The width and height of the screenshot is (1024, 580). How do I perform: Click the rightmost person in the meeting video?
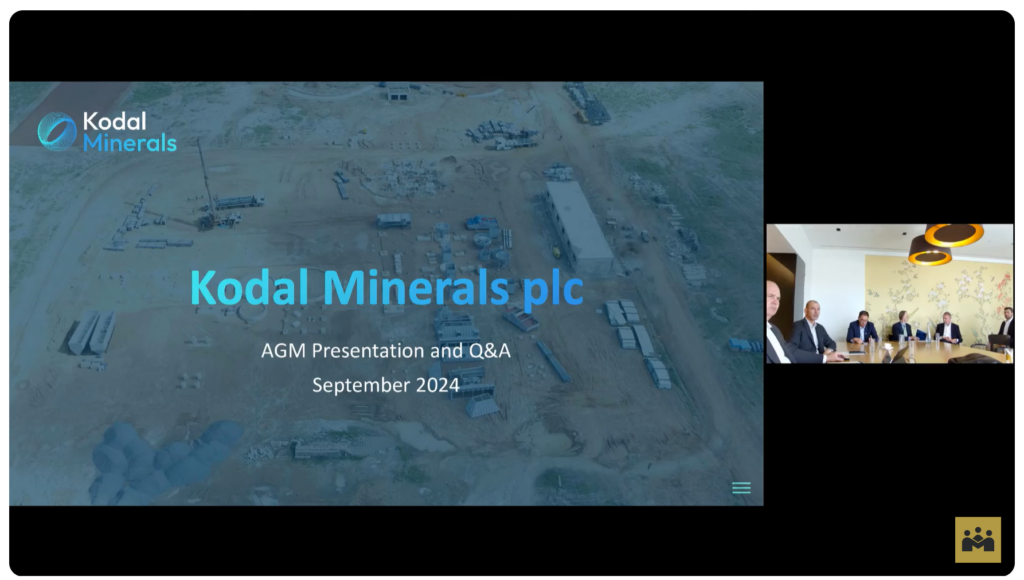(1005, 325)
